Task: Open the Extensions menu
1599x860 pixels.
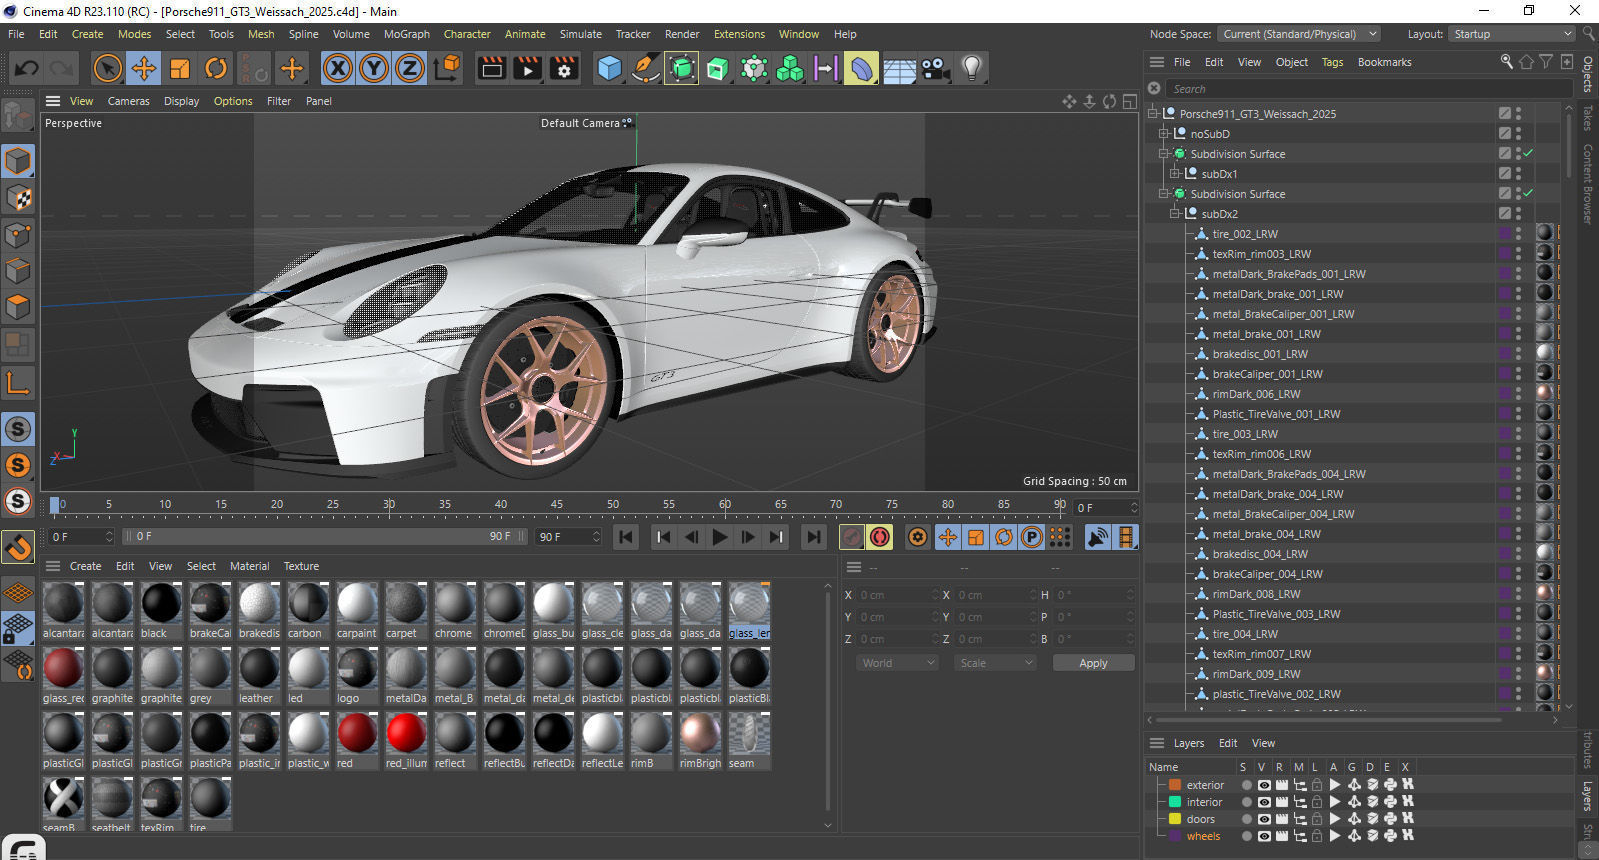Action: (x=739, y=34)
